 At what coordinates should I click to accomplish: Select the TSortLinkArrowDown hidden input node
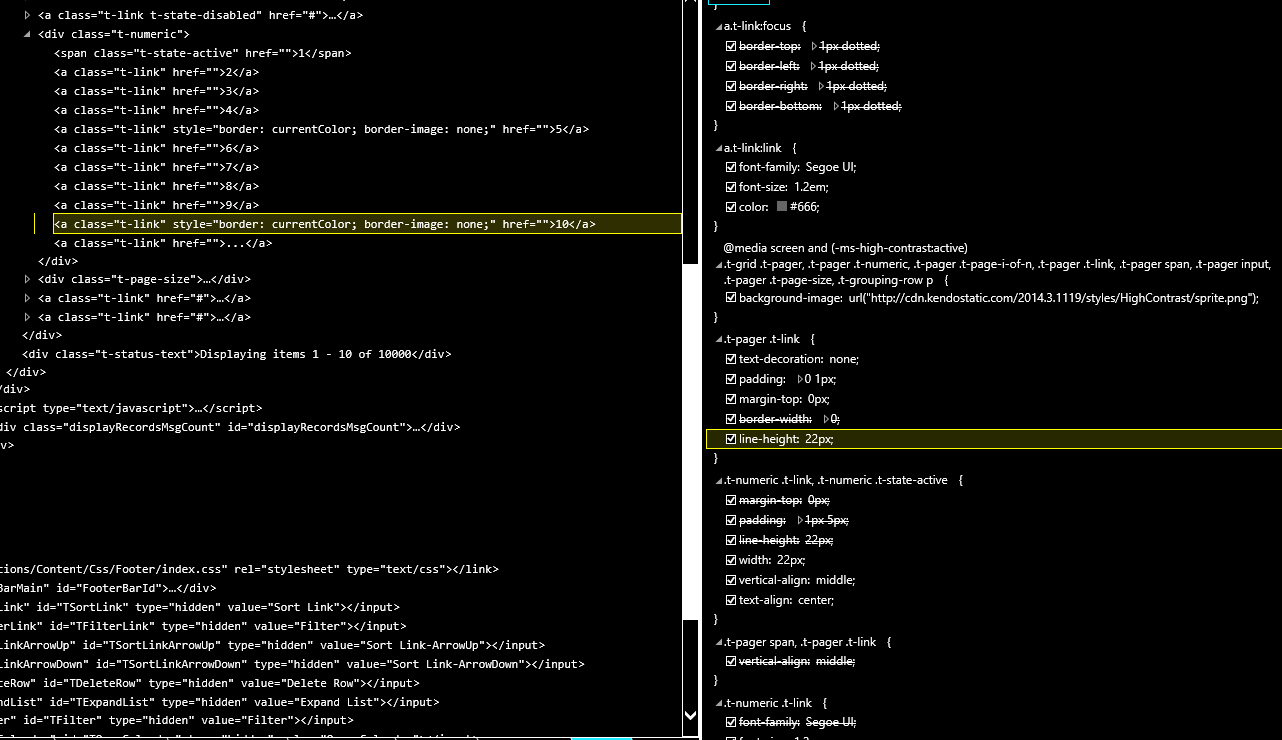point(292,664)
